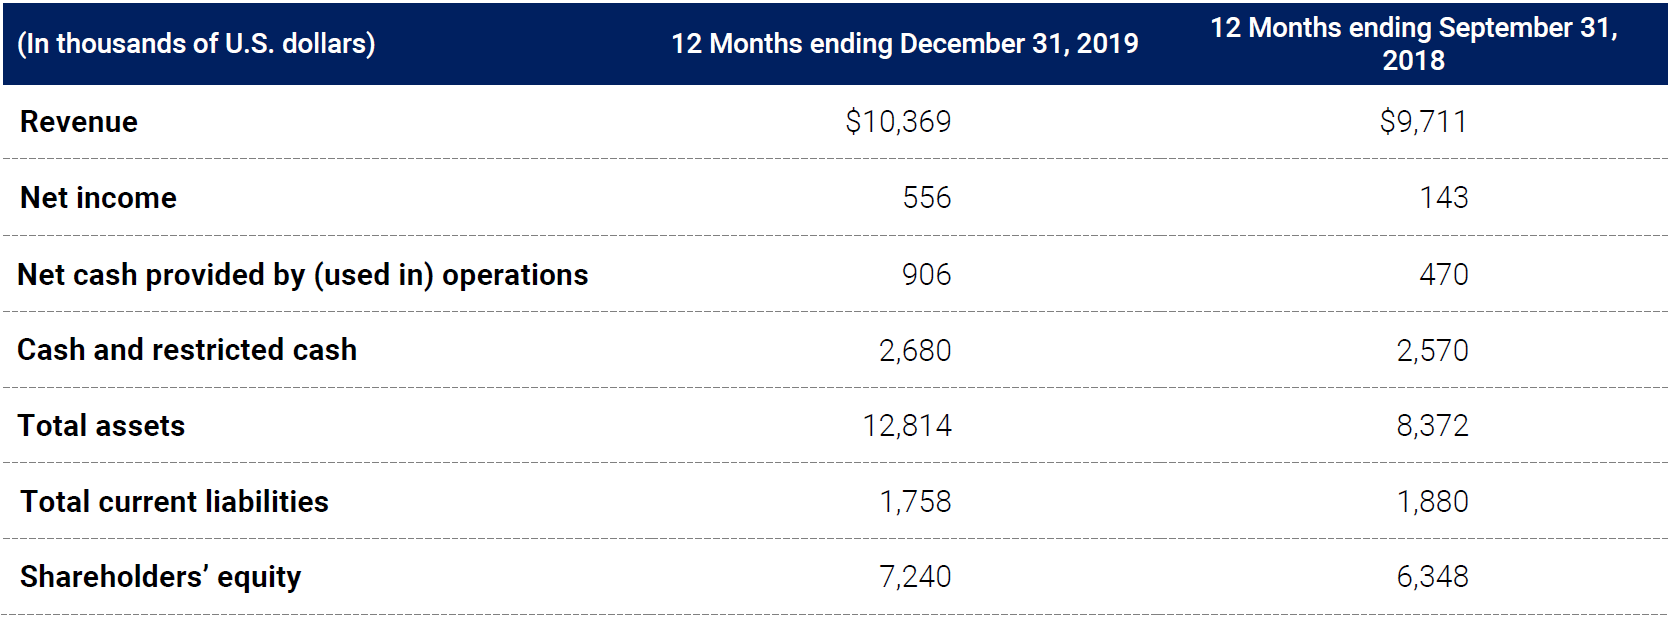Viewport: 1671px width, 619px height.
Task: Select the Shareholders' equity row label
Action: point(160,577)
